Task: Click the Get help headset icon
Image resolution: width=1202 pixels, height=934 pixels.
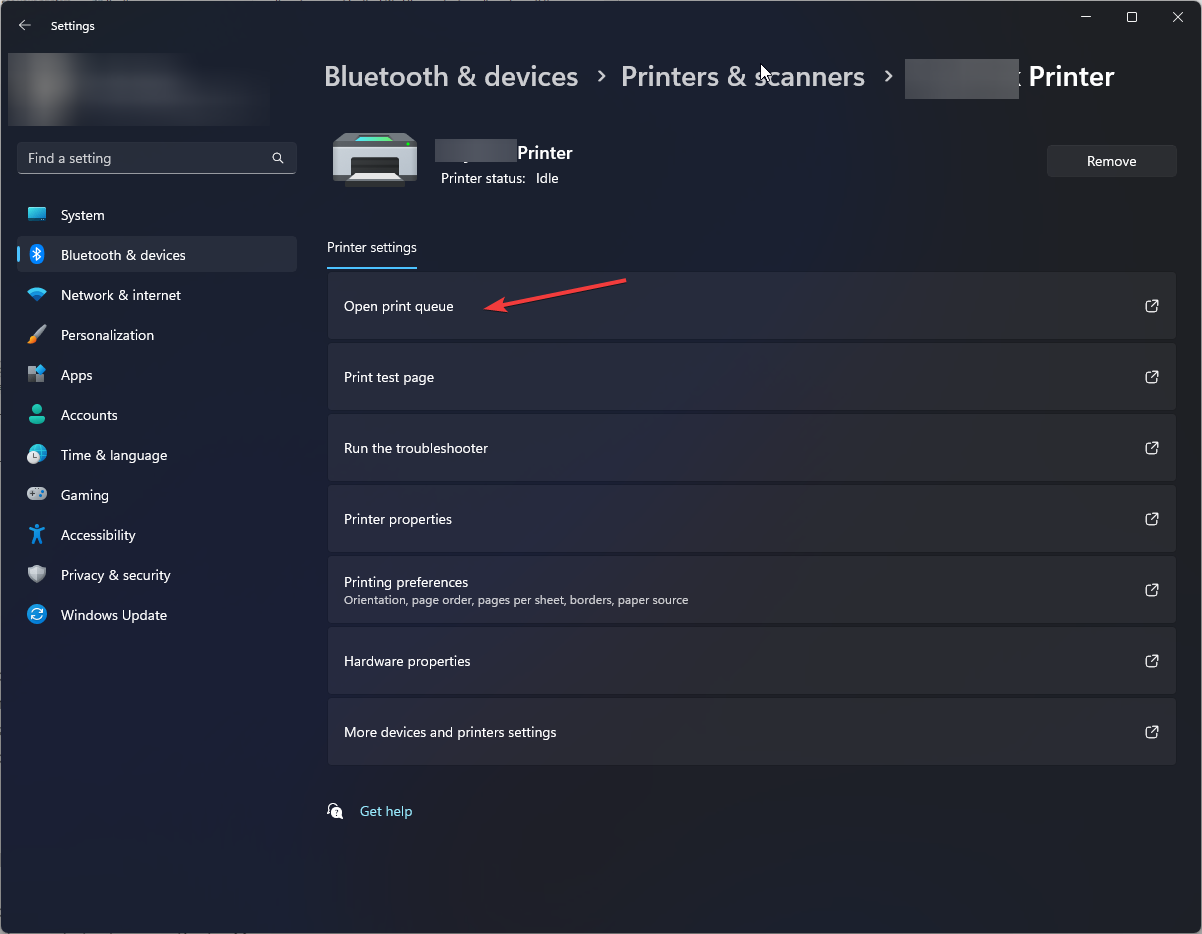Action: [336, 811]
